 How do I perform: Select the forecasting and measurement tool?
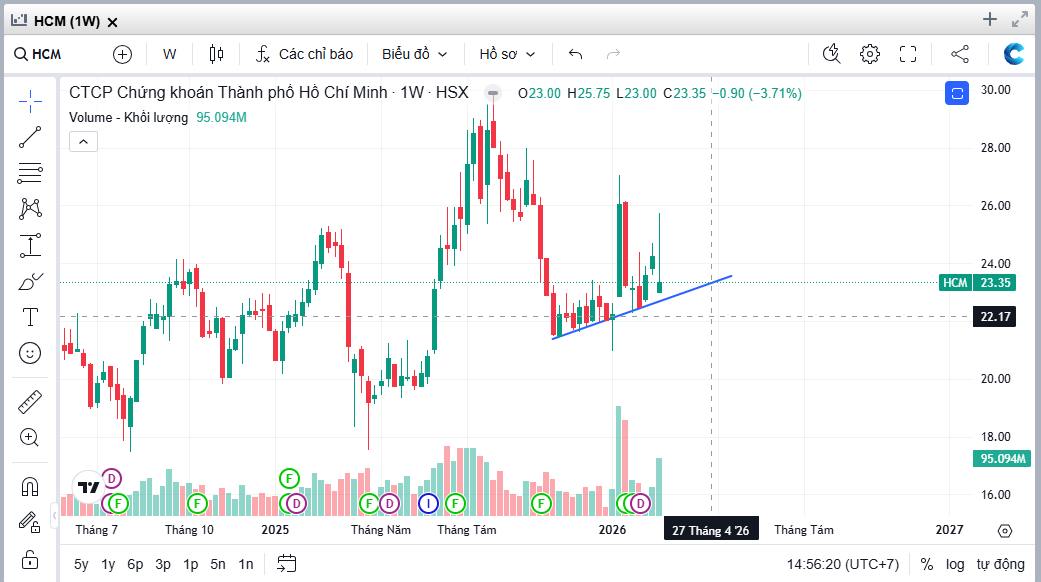30,246
